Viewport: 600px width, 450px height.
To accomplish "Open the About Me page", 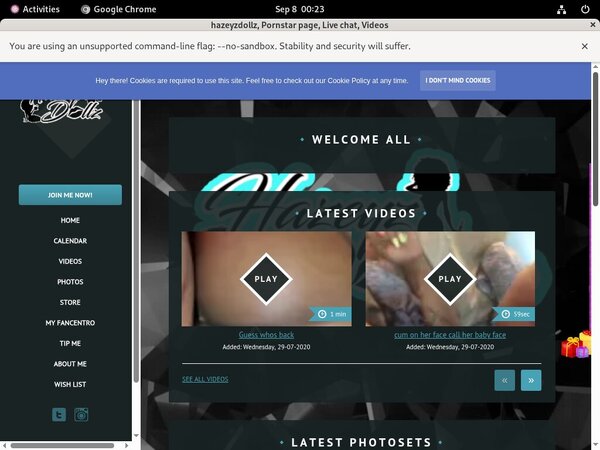I will (70, 364).
